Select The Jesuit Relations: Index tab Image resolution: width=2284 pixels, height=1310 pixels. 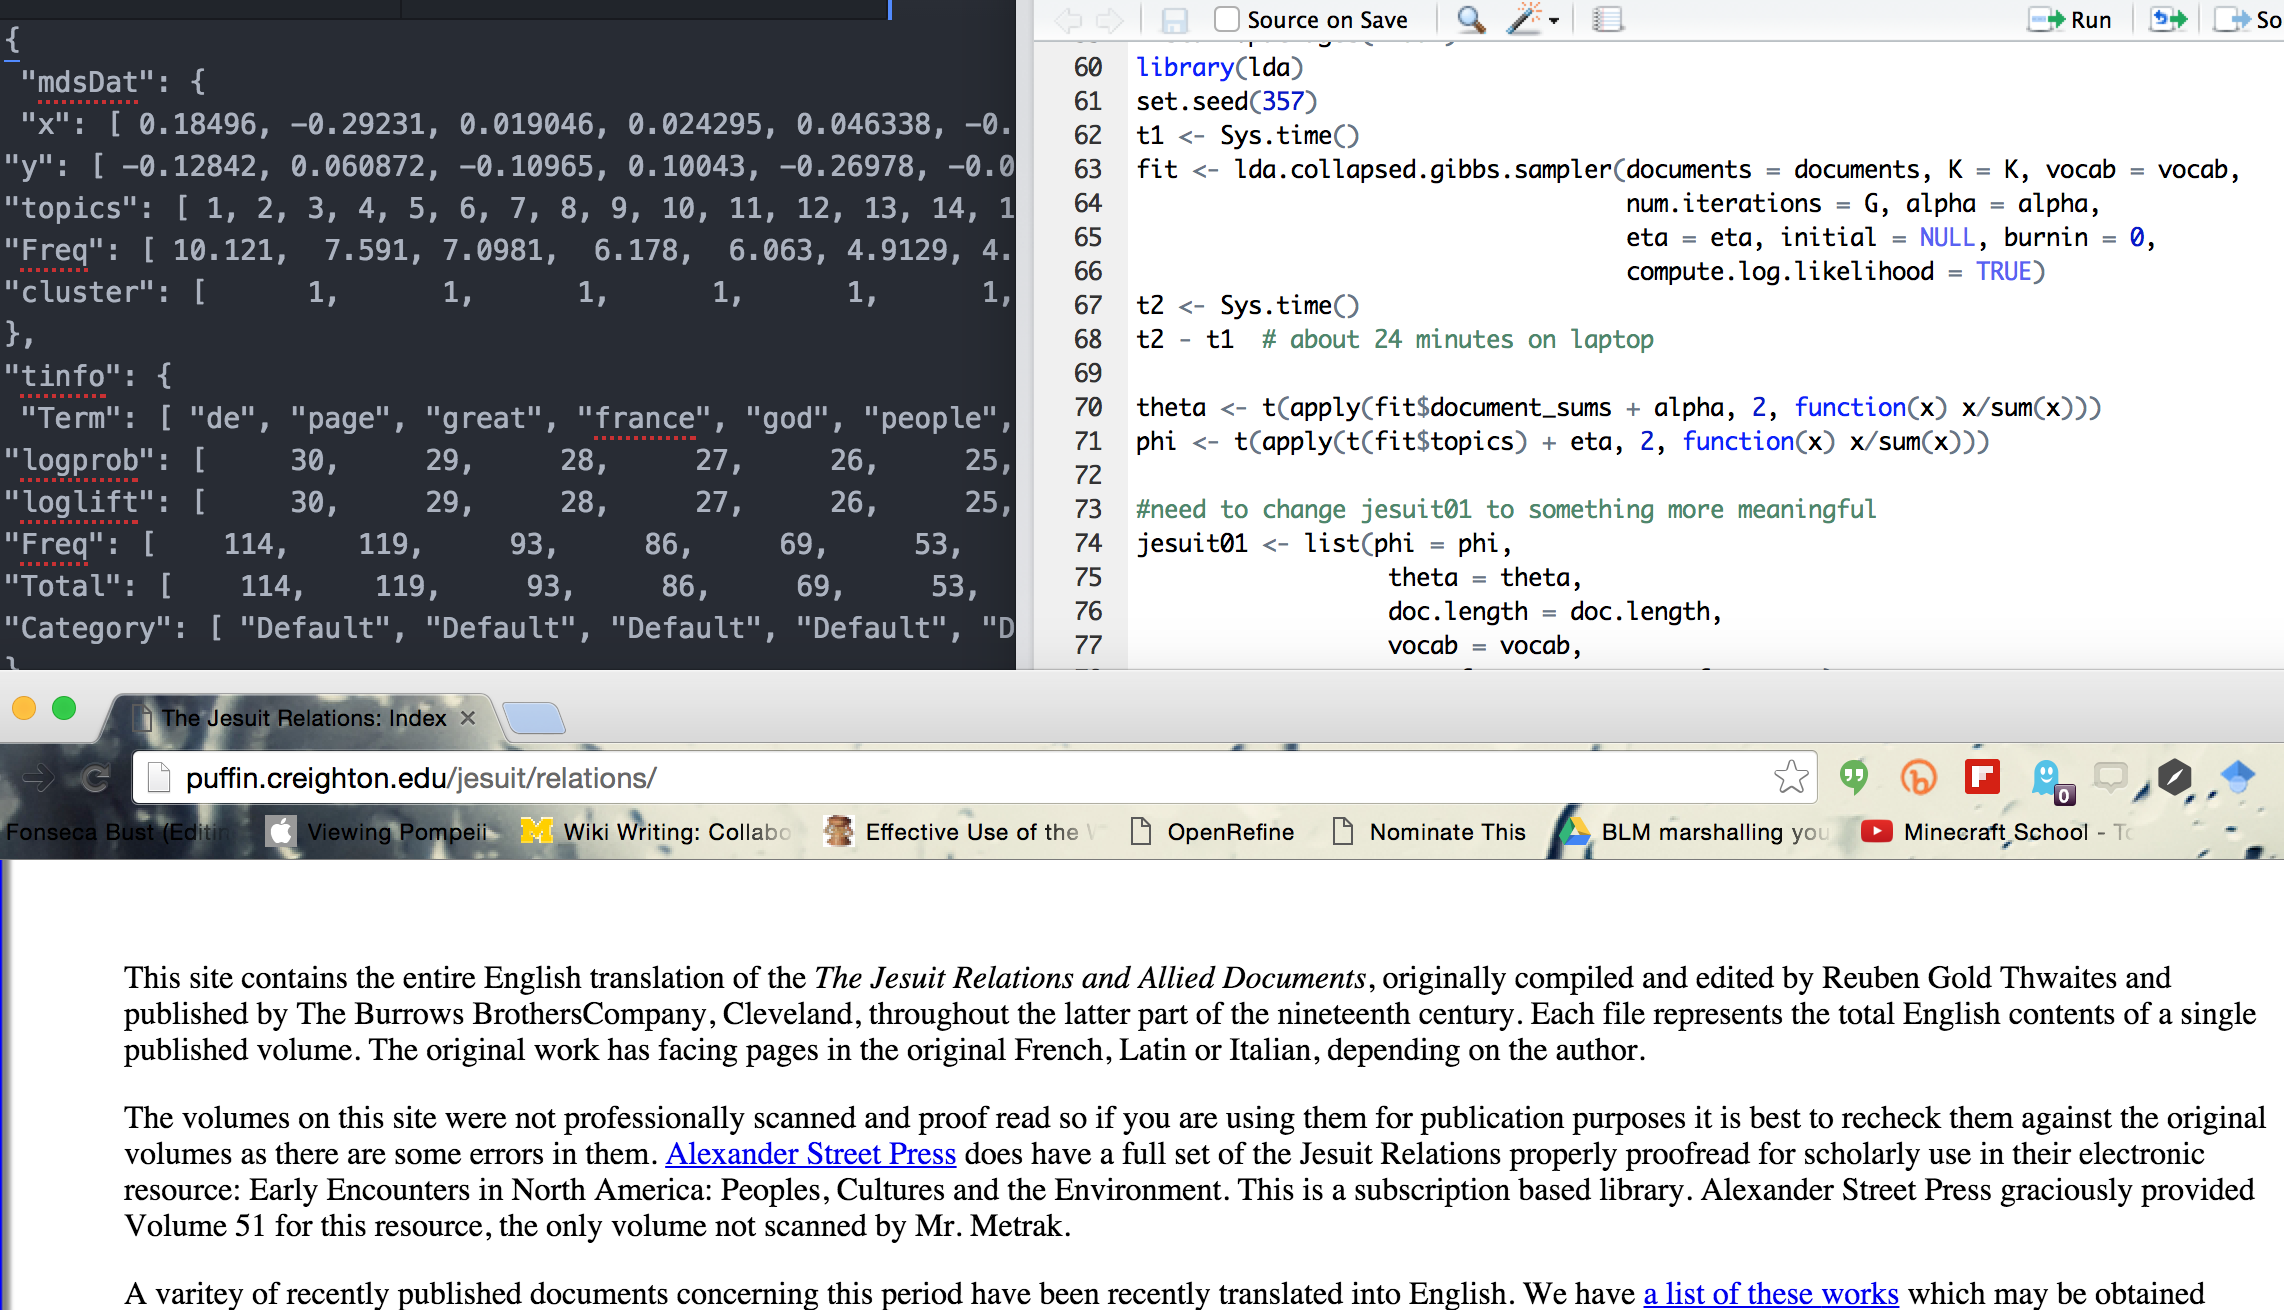click(x=303, y=718)
